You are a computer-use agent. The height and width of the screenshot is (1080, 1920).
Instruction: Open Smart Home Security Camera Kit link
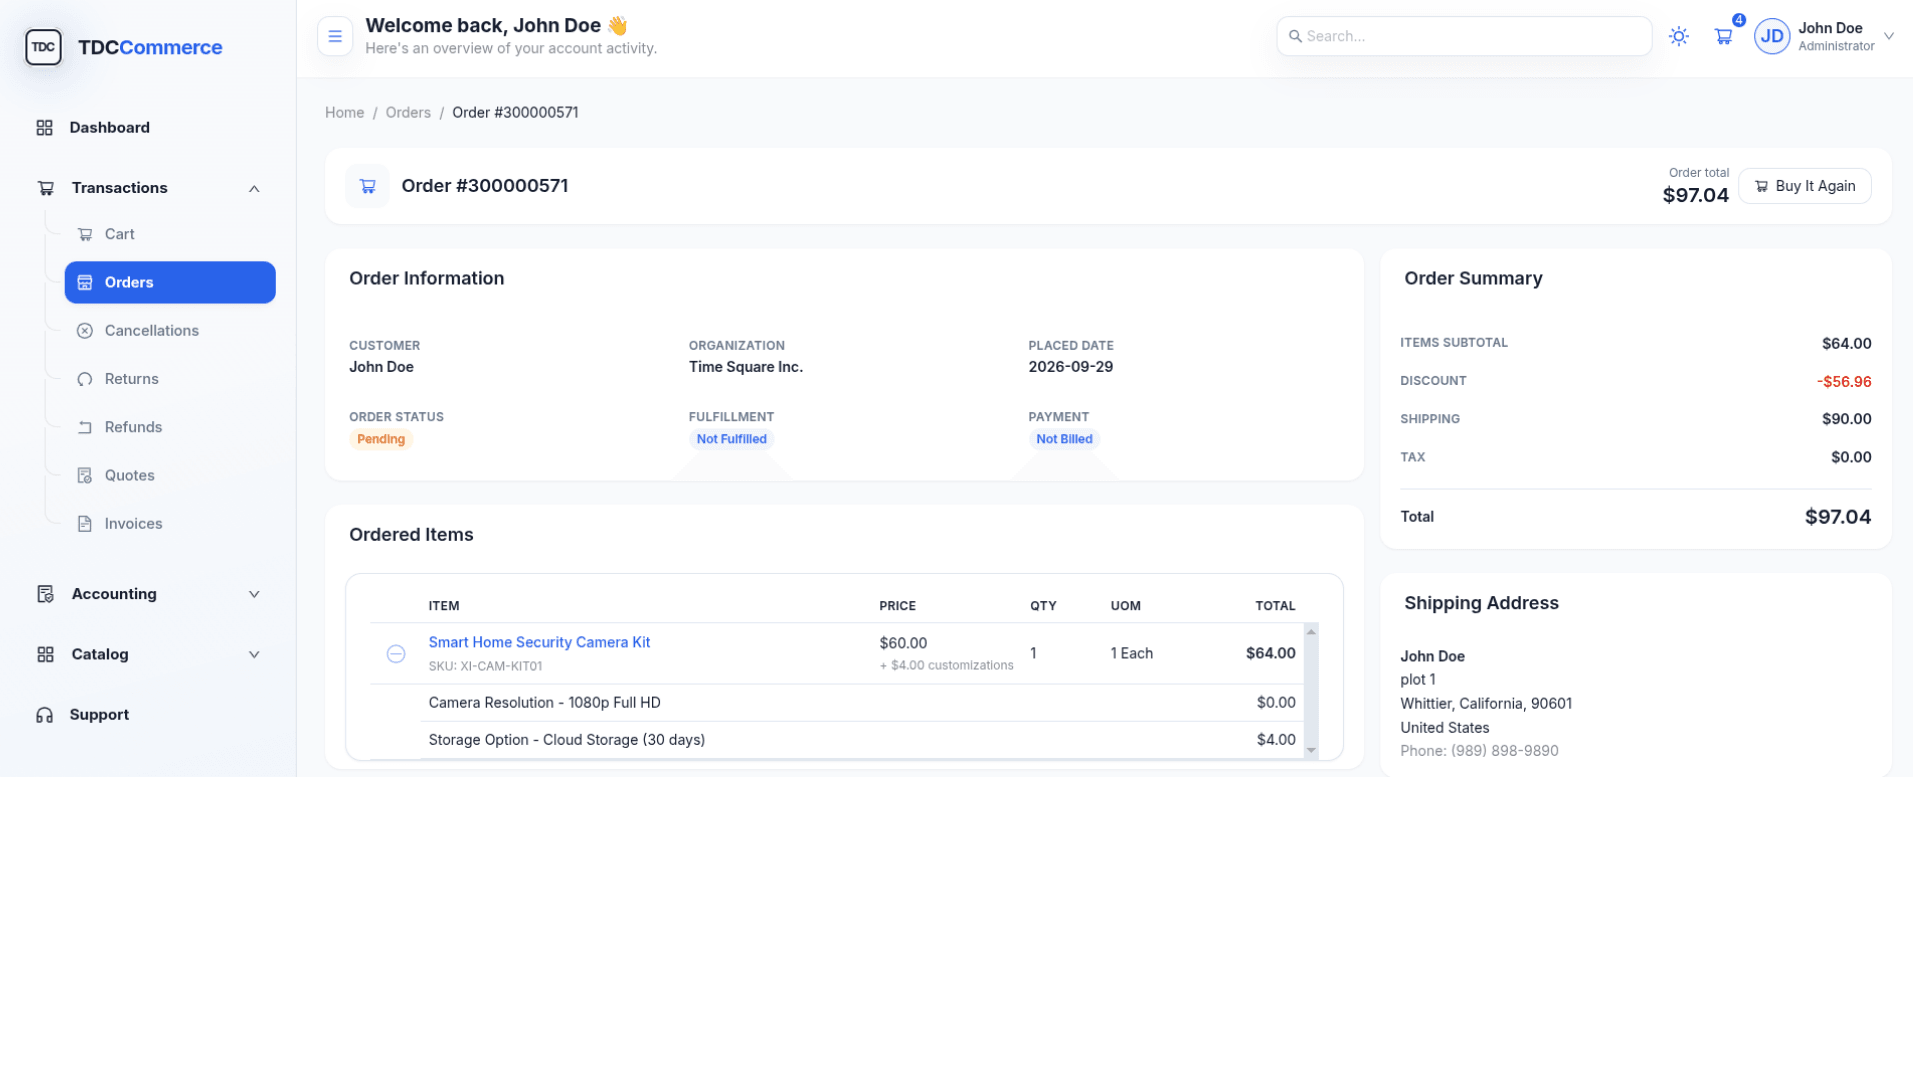539,642
